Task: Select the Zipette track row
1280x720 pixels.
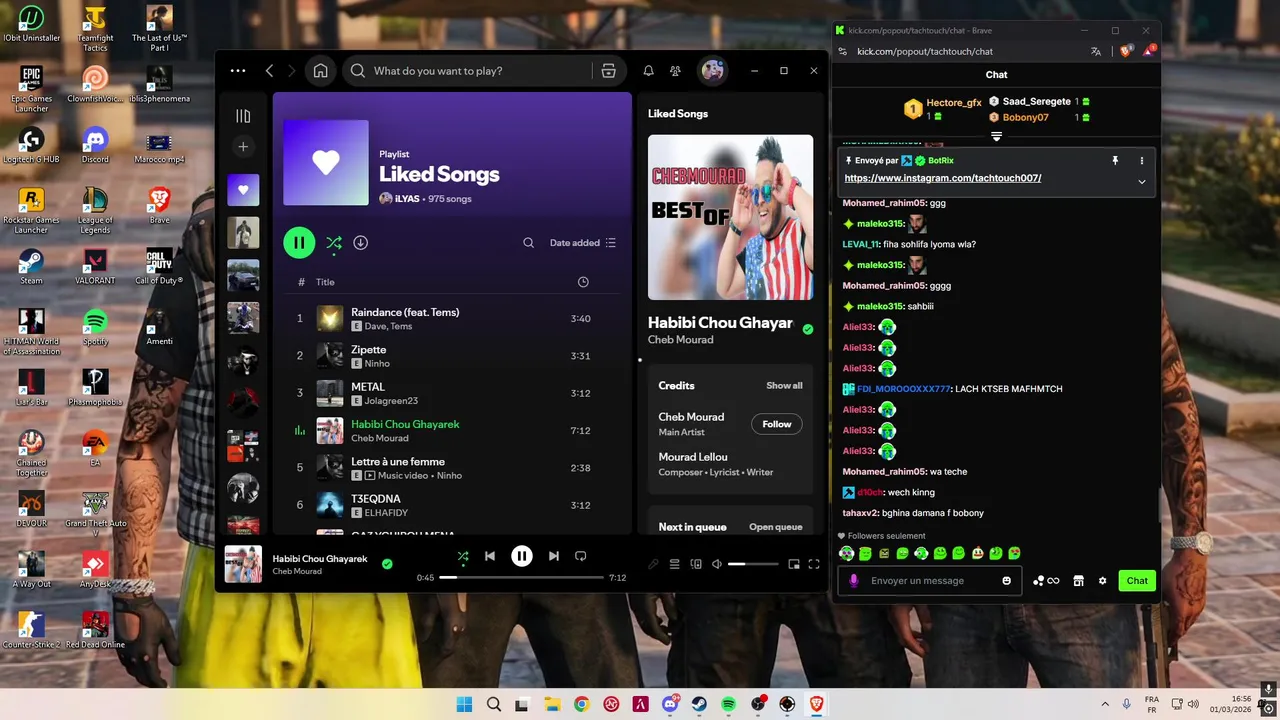Action: click(x=452, y=356)
